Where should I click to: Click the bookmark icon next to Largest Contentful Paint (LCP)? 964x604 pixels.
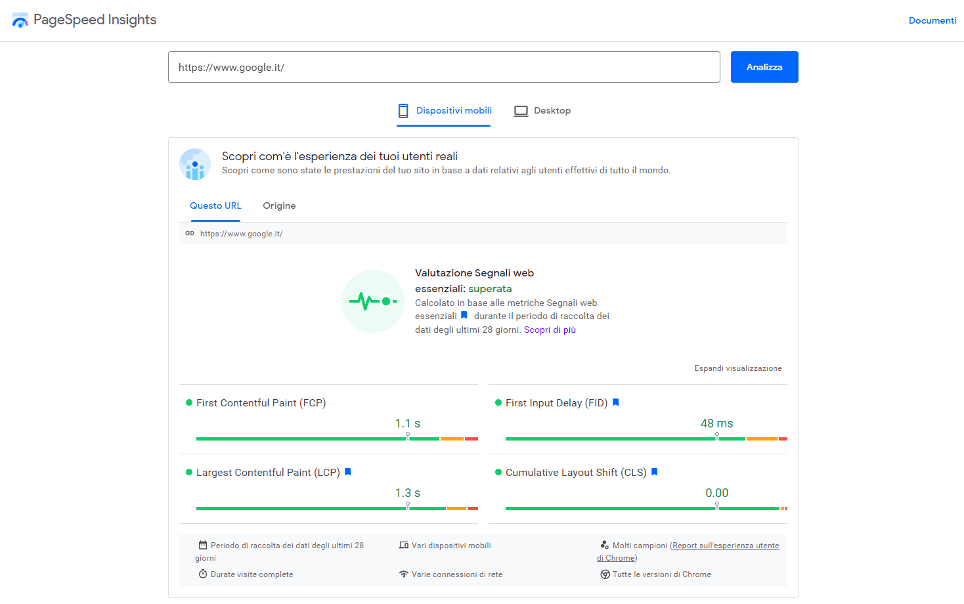click(348, 472)
